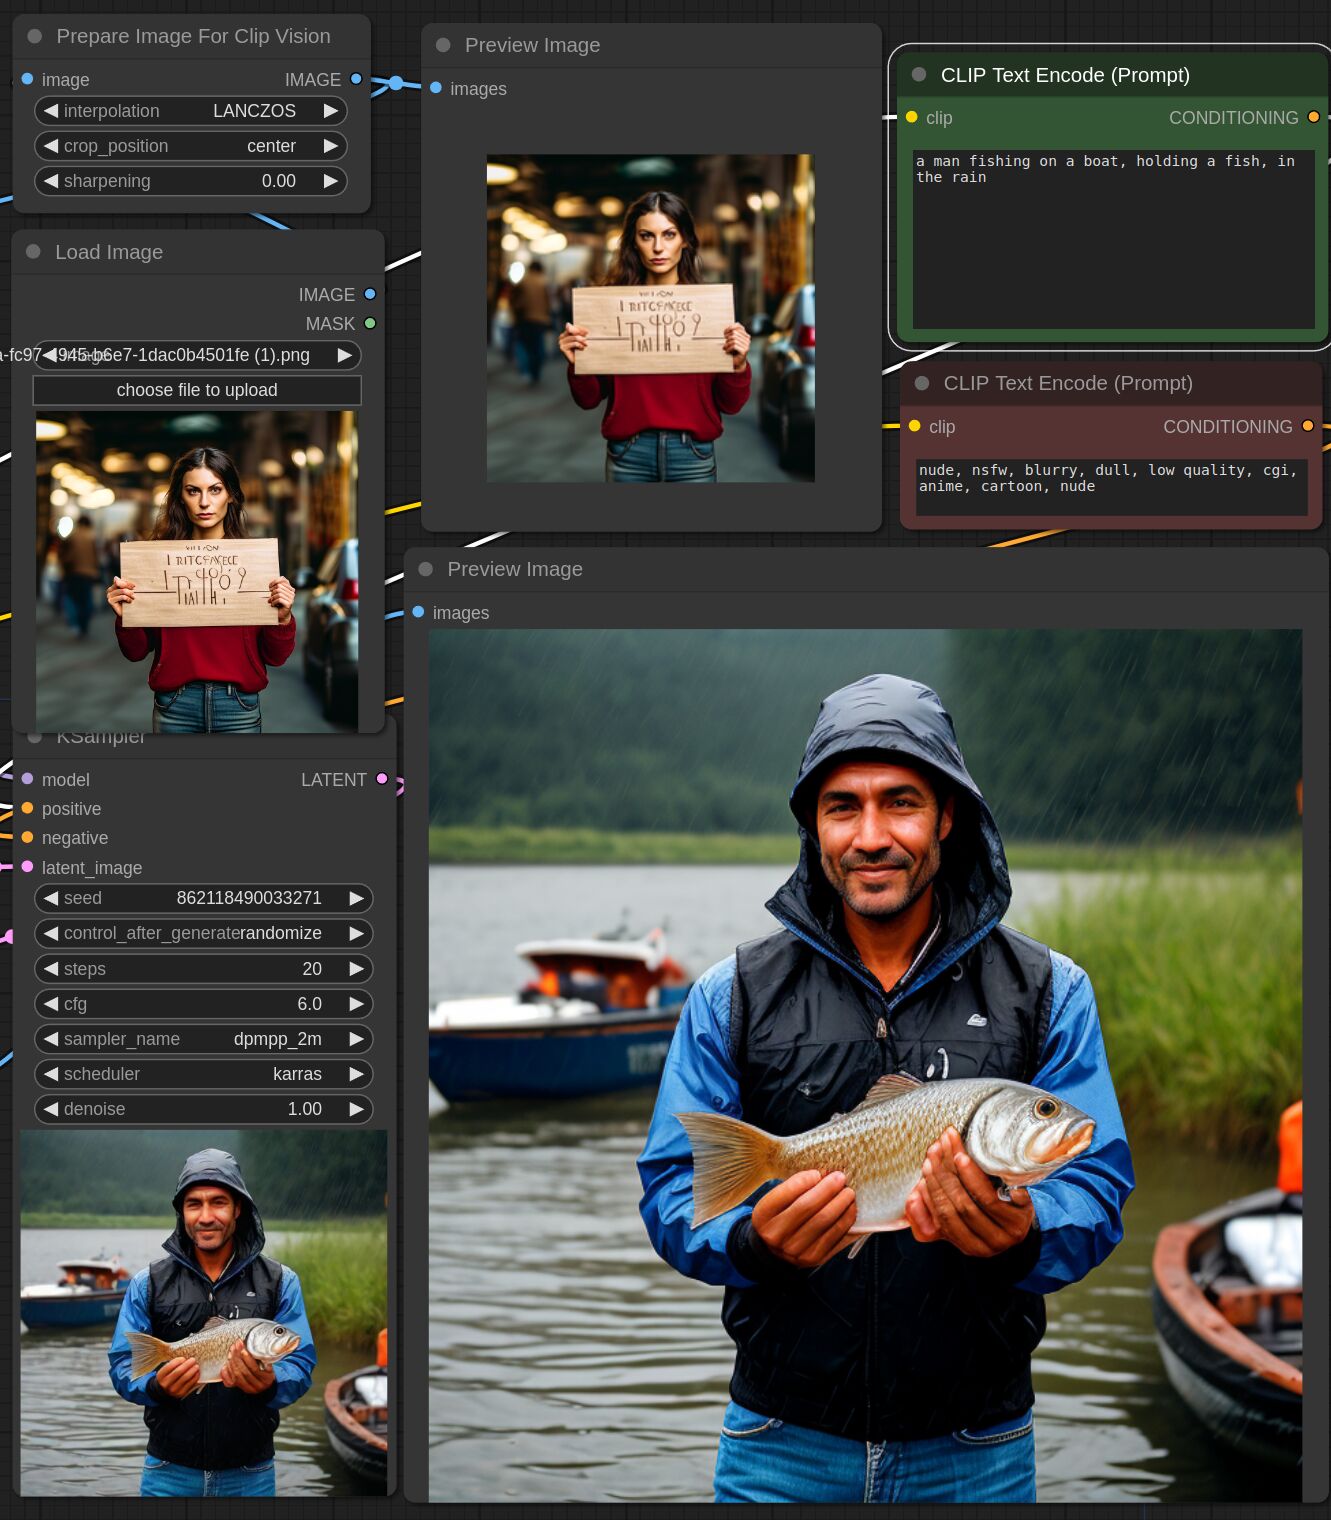Click choose file to upload button
Viewport: 1331px width, 1520px height.
tap(197, 390)
